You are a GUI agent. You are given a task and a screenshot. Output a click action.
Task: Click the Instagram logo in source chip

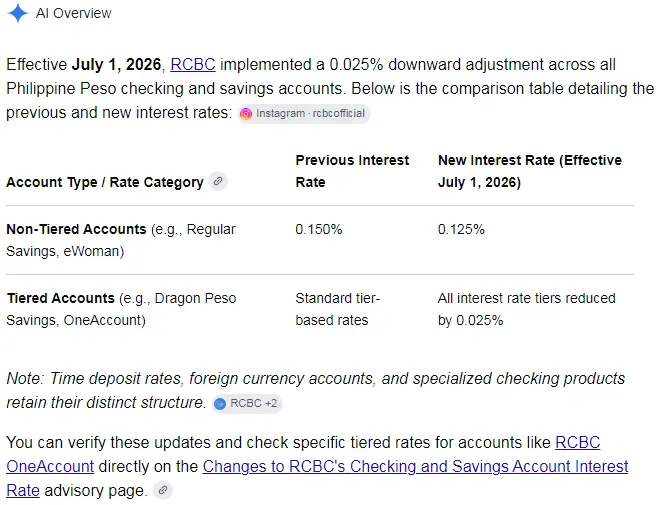click(x=246, y=114)
